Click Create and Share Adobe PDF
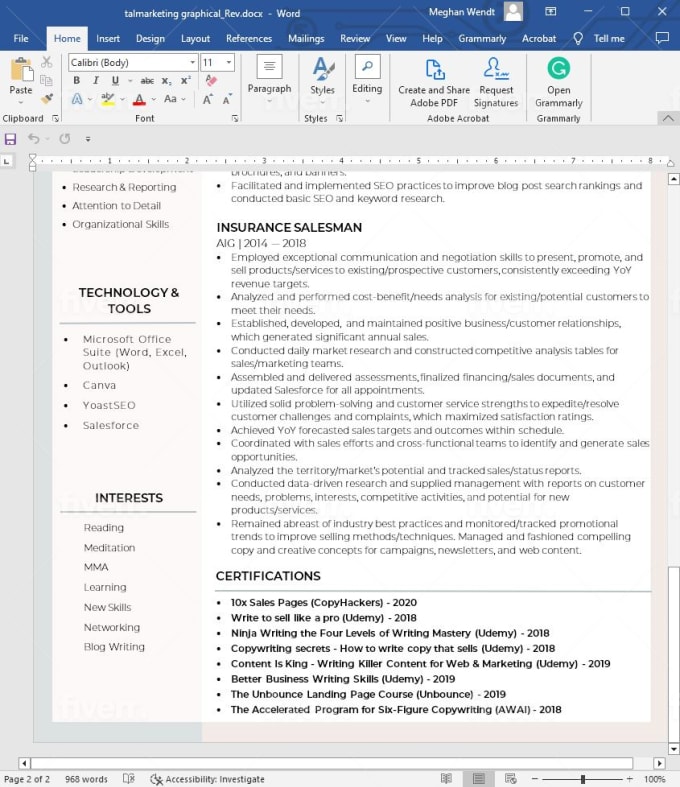 coord(434,82)
